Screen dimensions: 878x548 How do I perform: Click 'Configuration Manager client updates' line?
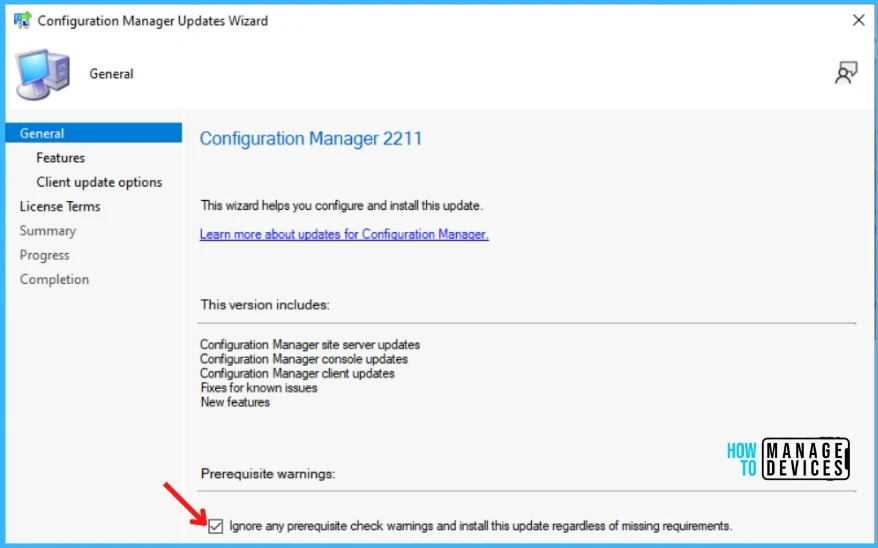(x=297, y=373)
